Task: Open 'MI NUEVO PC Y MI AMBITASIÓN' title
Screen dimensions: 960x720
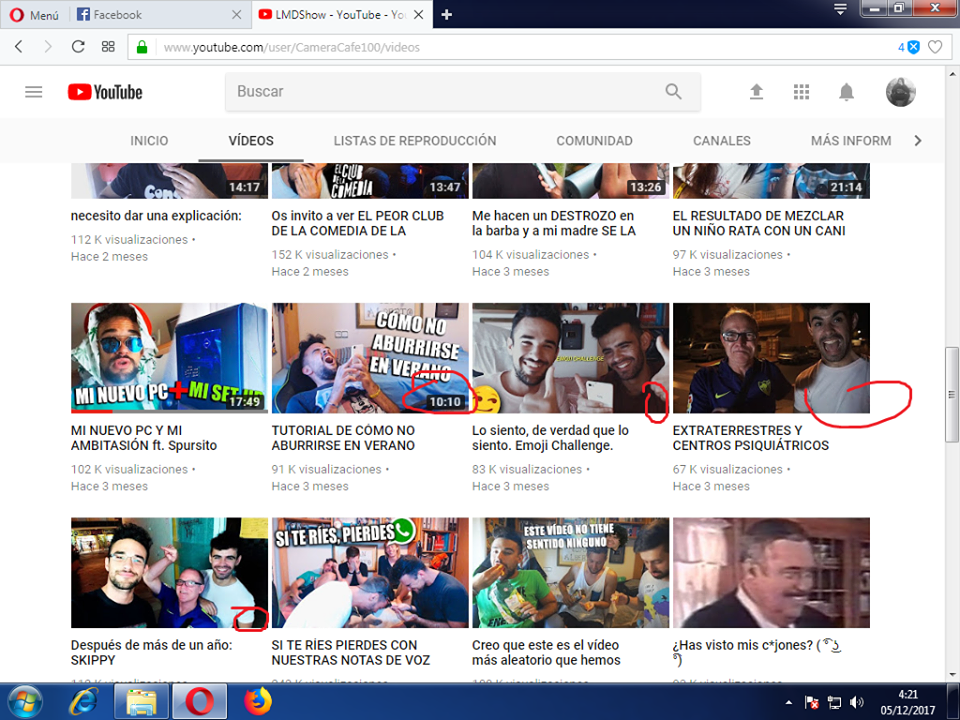Action: tap(144, 438)
